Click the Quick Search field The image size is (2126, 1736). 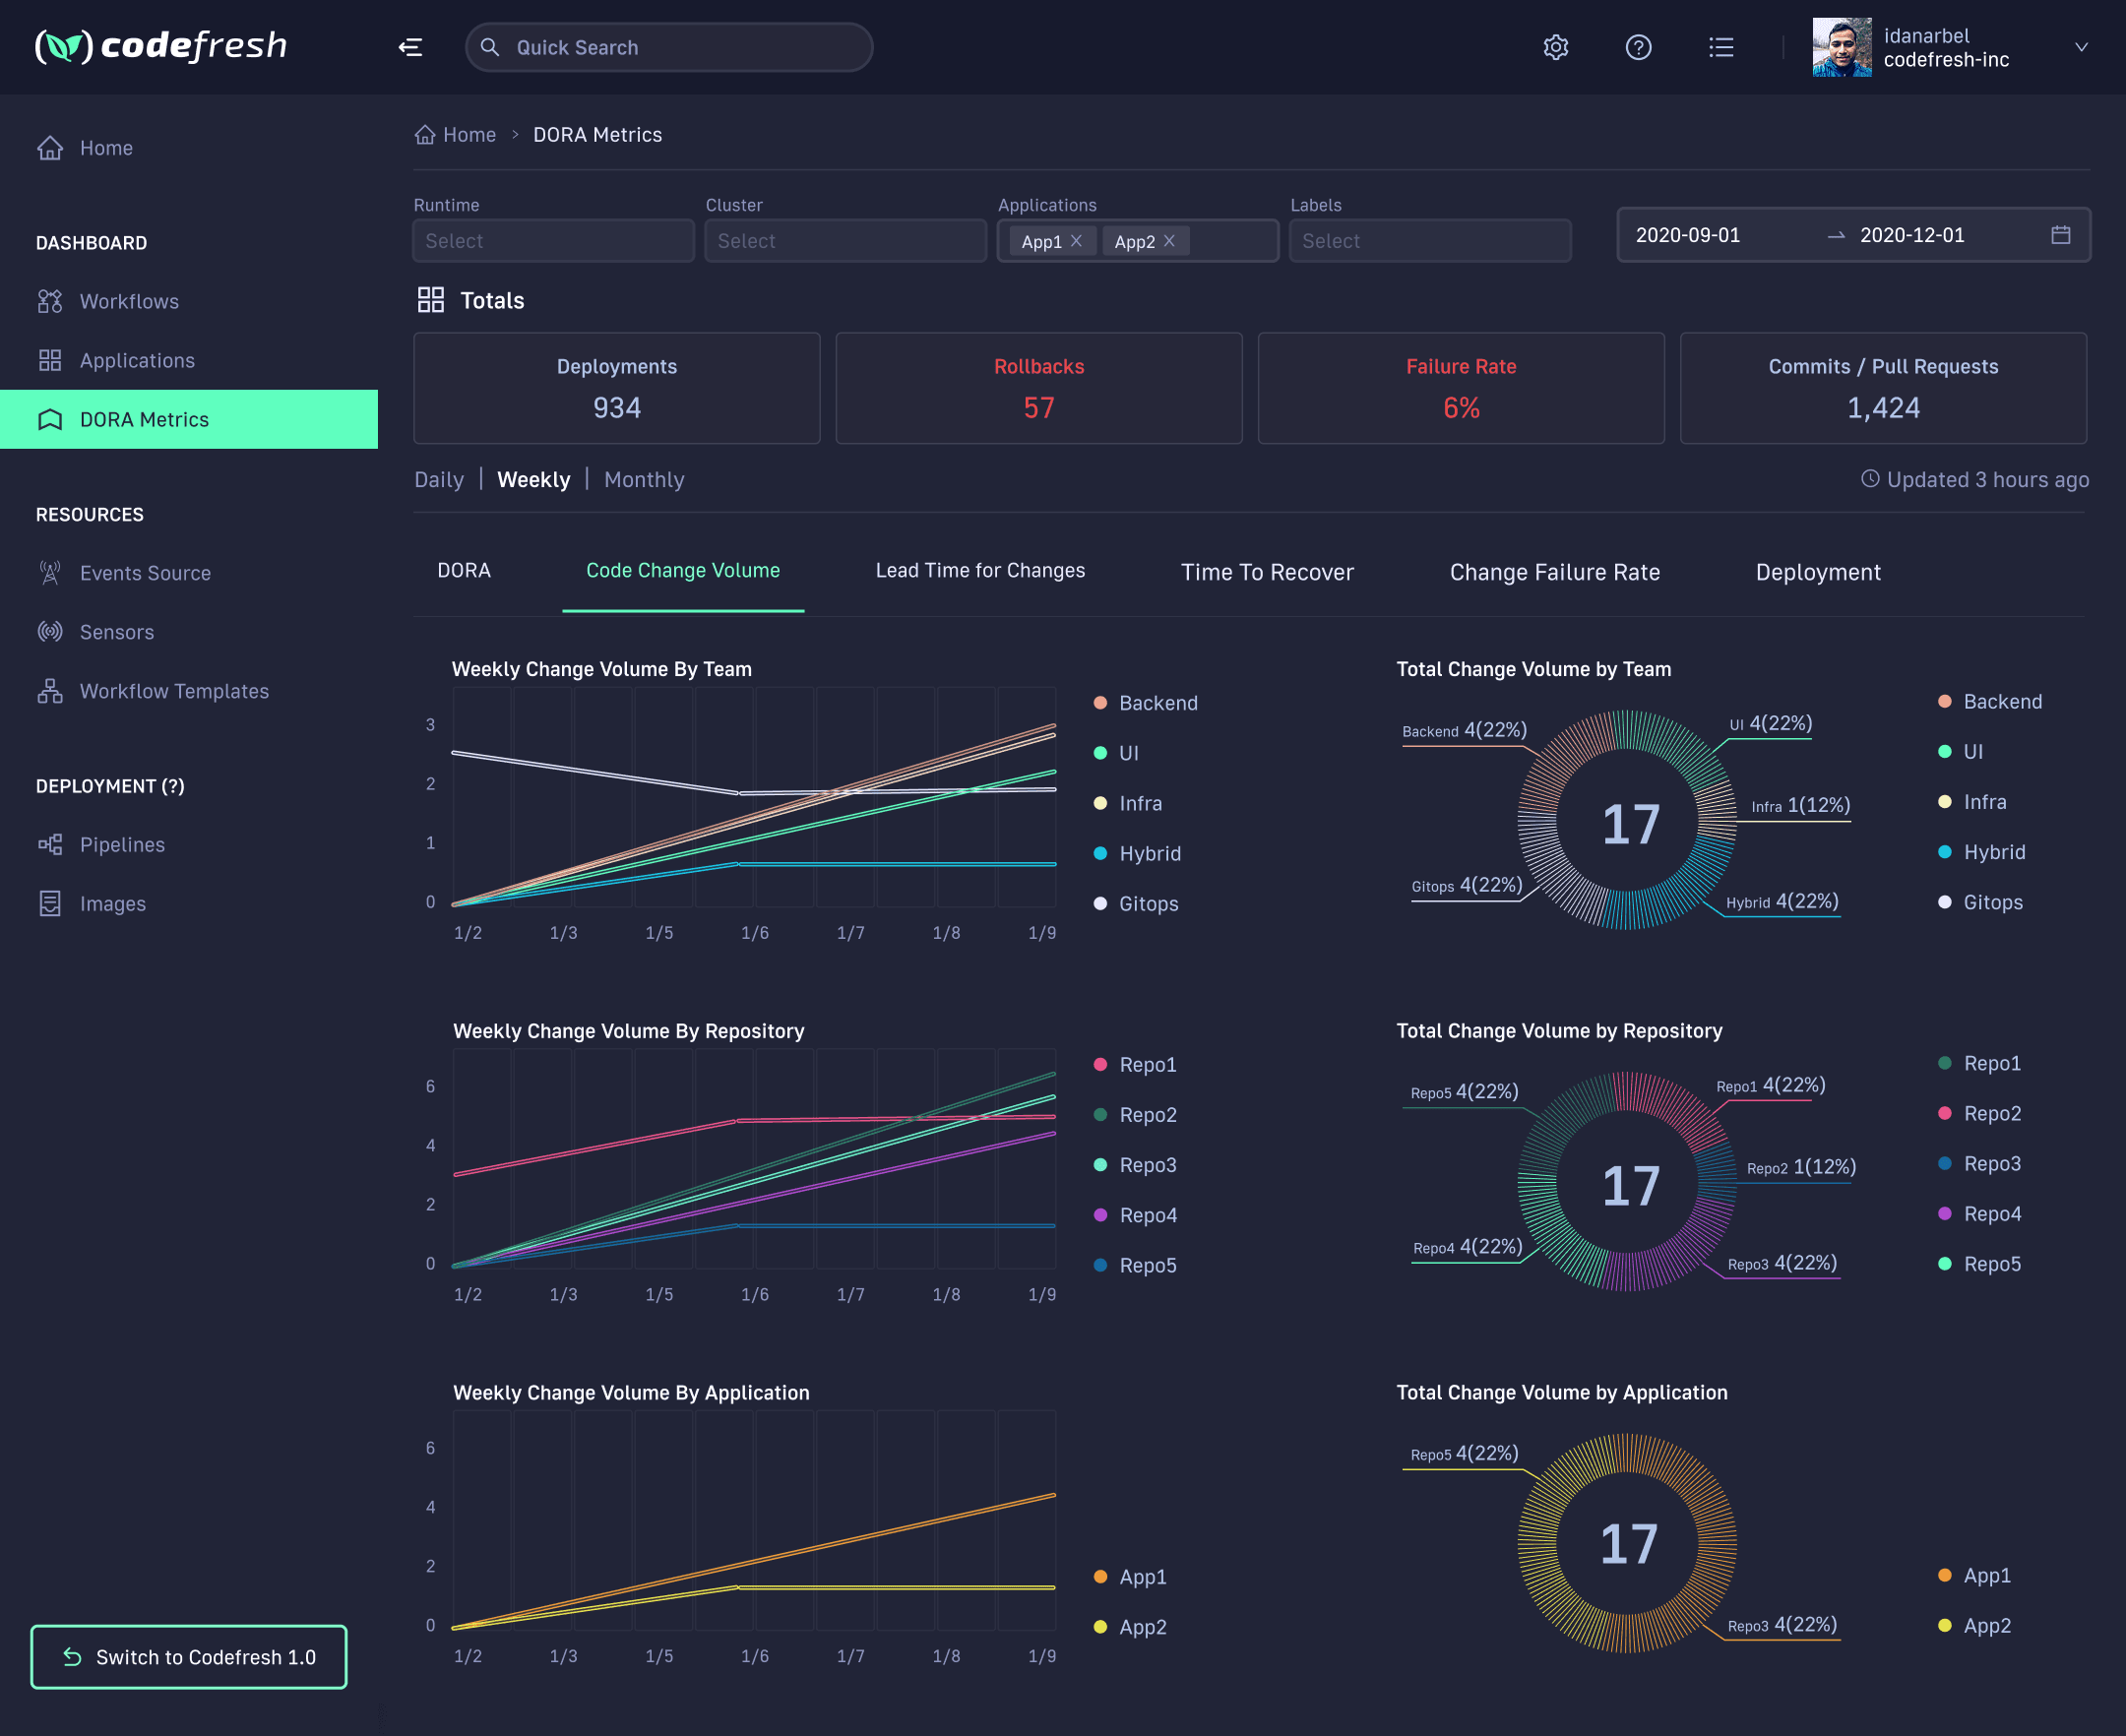(x=669, y=47)
